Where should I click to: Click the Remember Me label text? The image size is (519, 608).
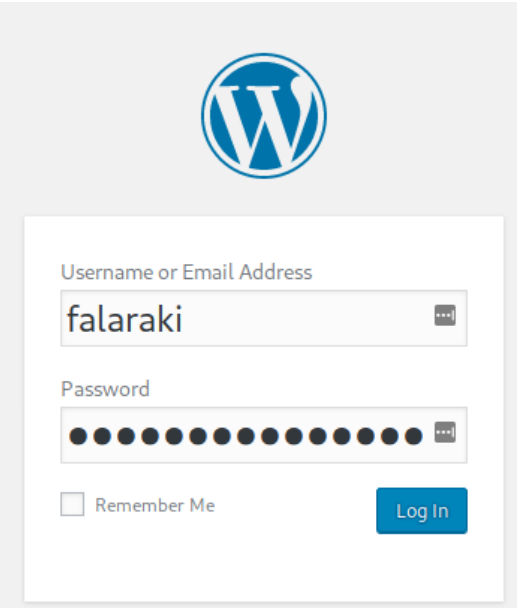(155, 505)
